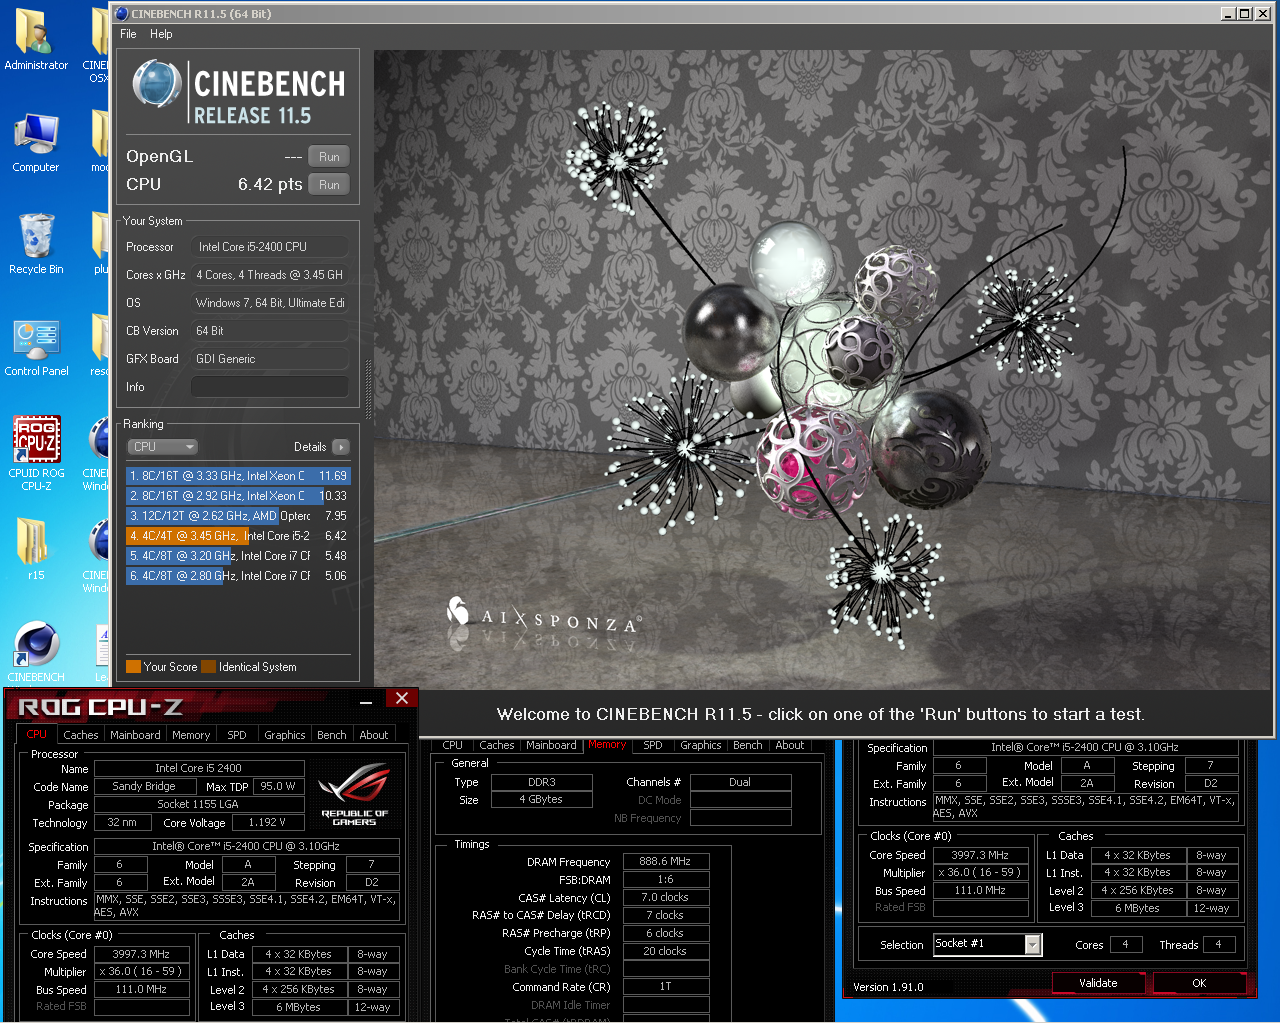Select Mainboard tab in middle CPU-Z memory window
Image resolution: width=1280 pixels, height=1024 pixels.
pyautogui.click(x=551, y=745)
